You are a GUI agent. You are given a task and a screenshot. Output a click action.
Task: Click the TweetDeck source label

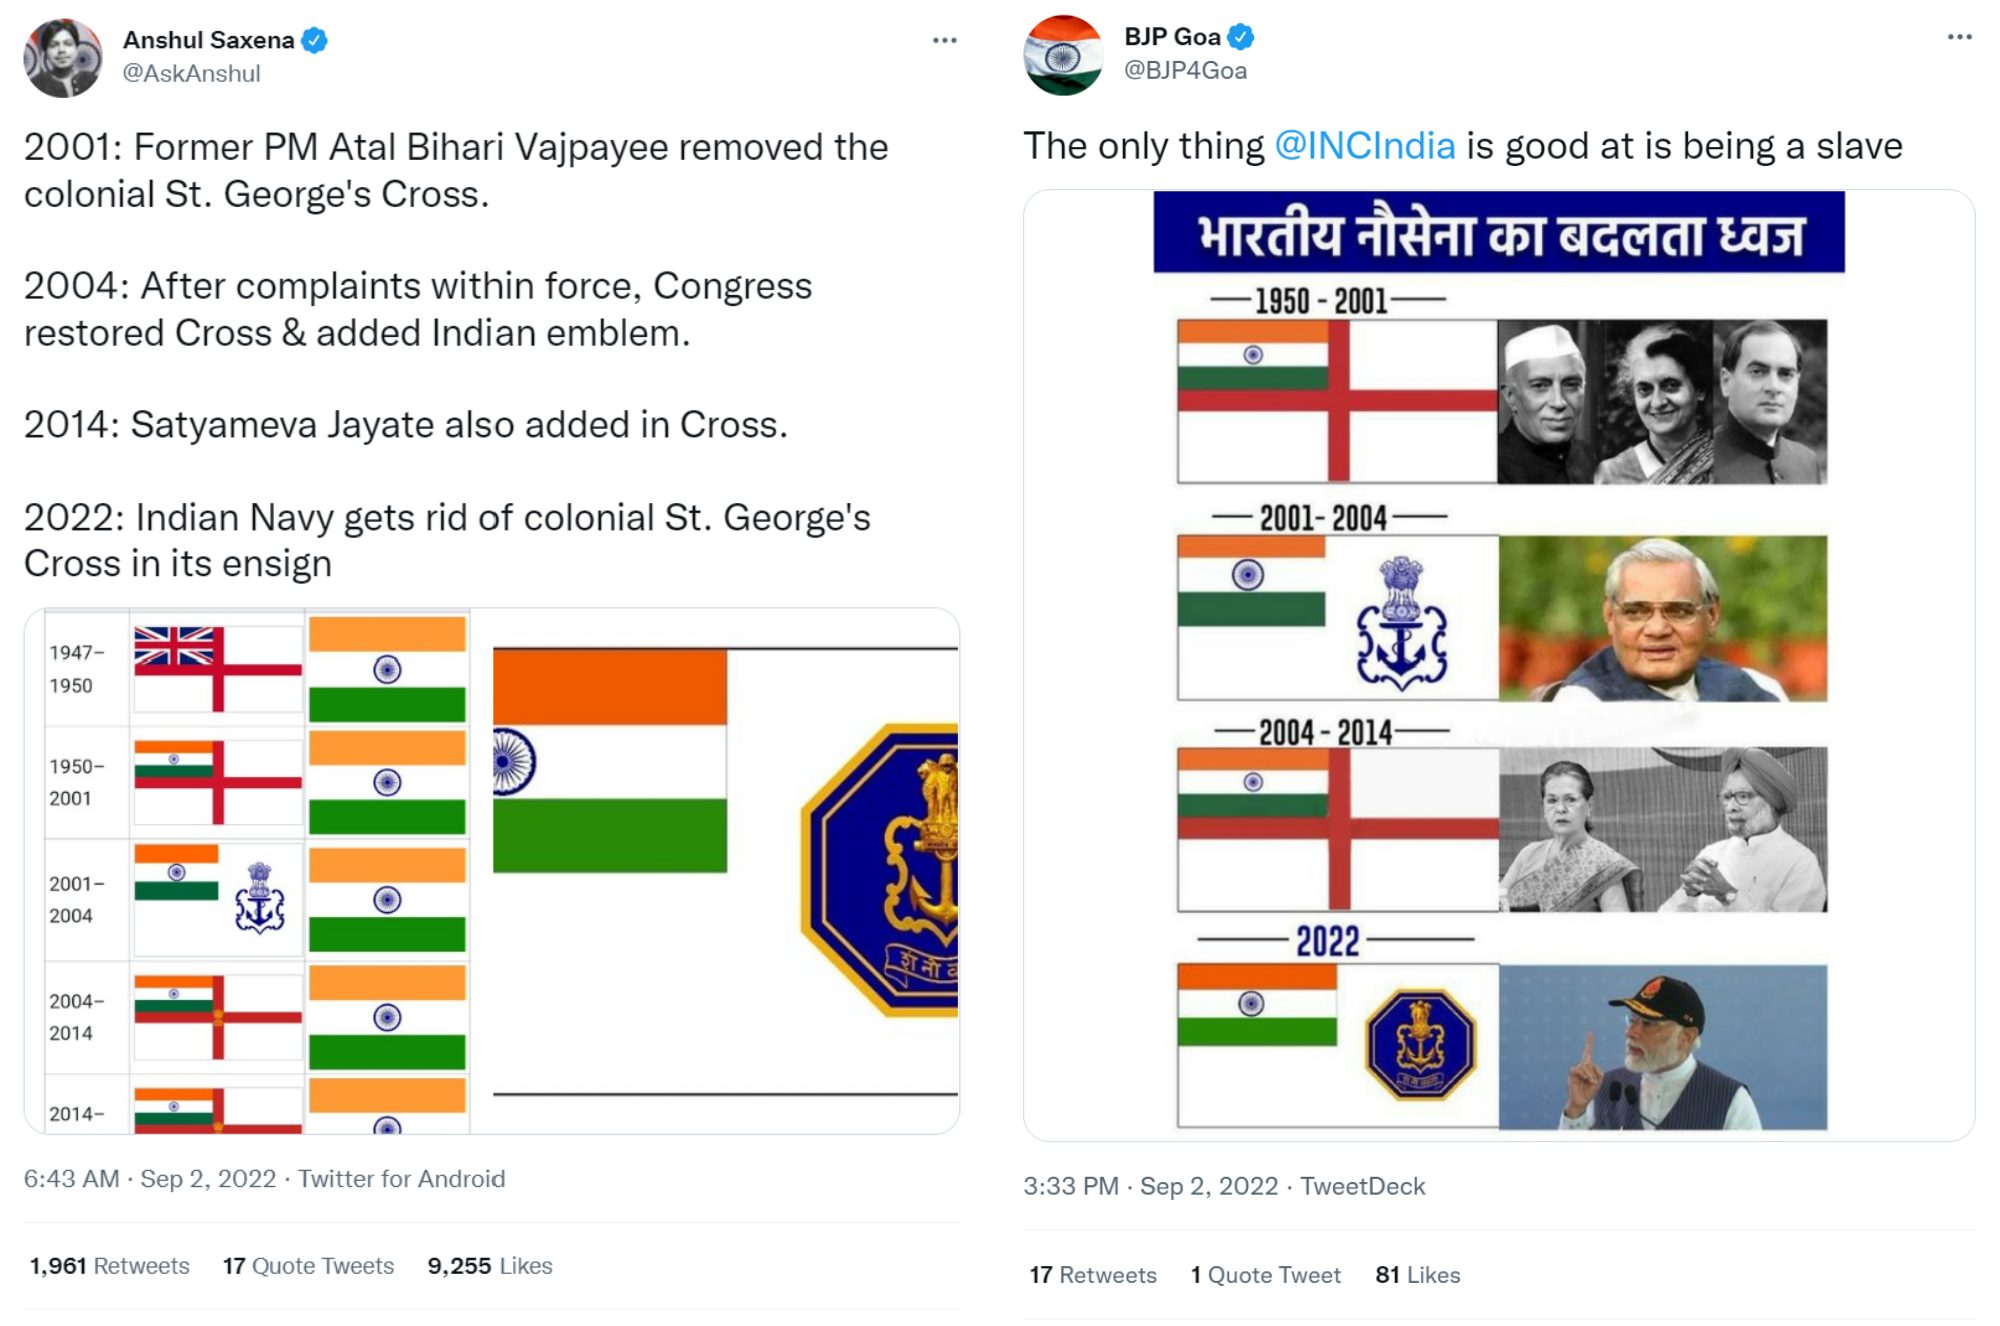[x=1362, y=1187]
